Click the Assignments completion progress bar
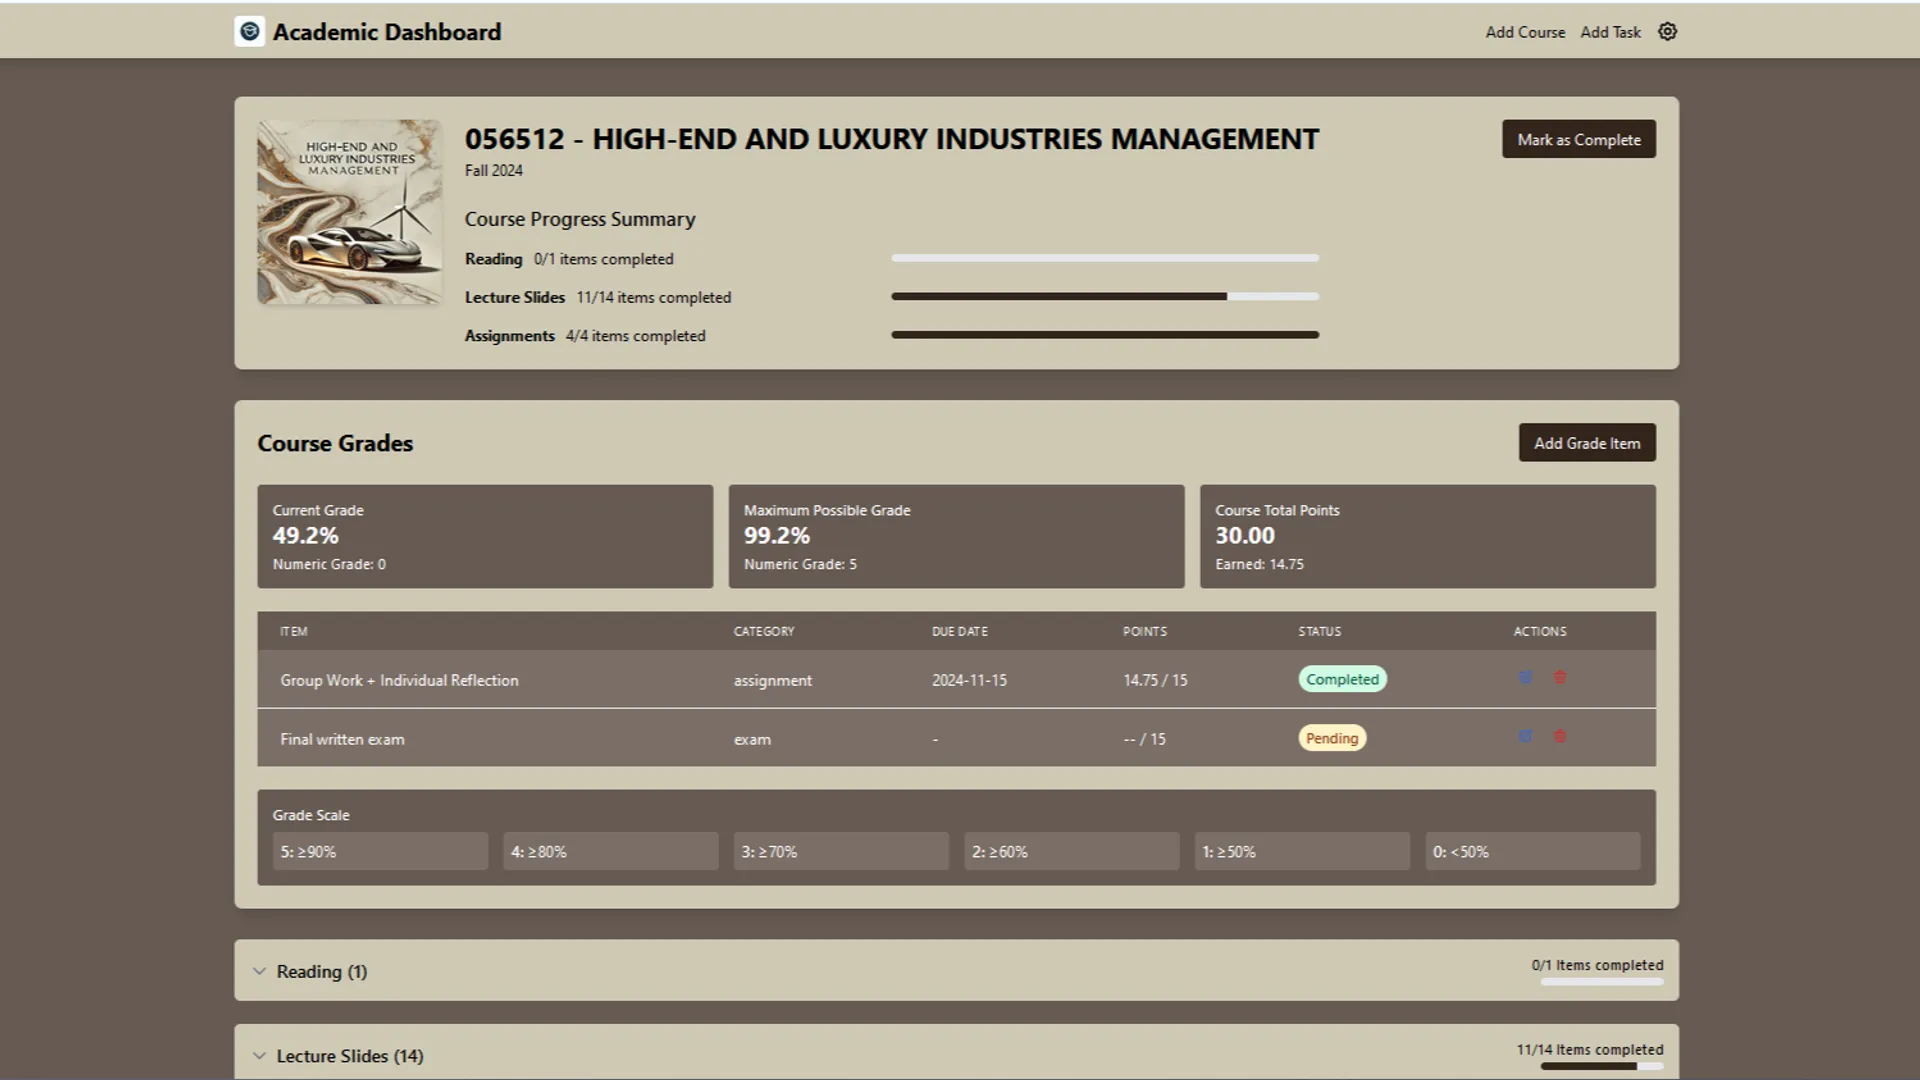1920x1080 pixels. click(x=1105, y=335)
